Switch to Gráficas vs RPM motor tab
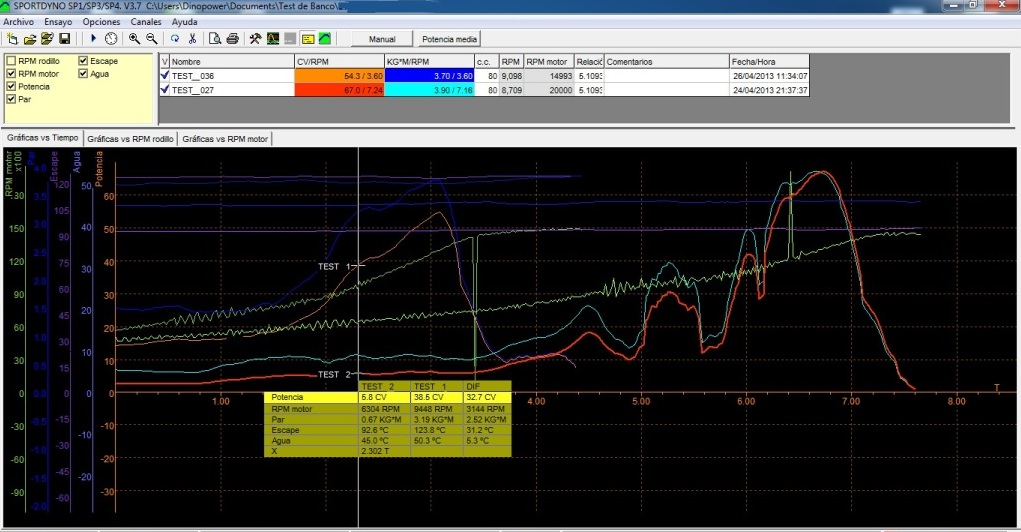 click(x=225, y=138)
